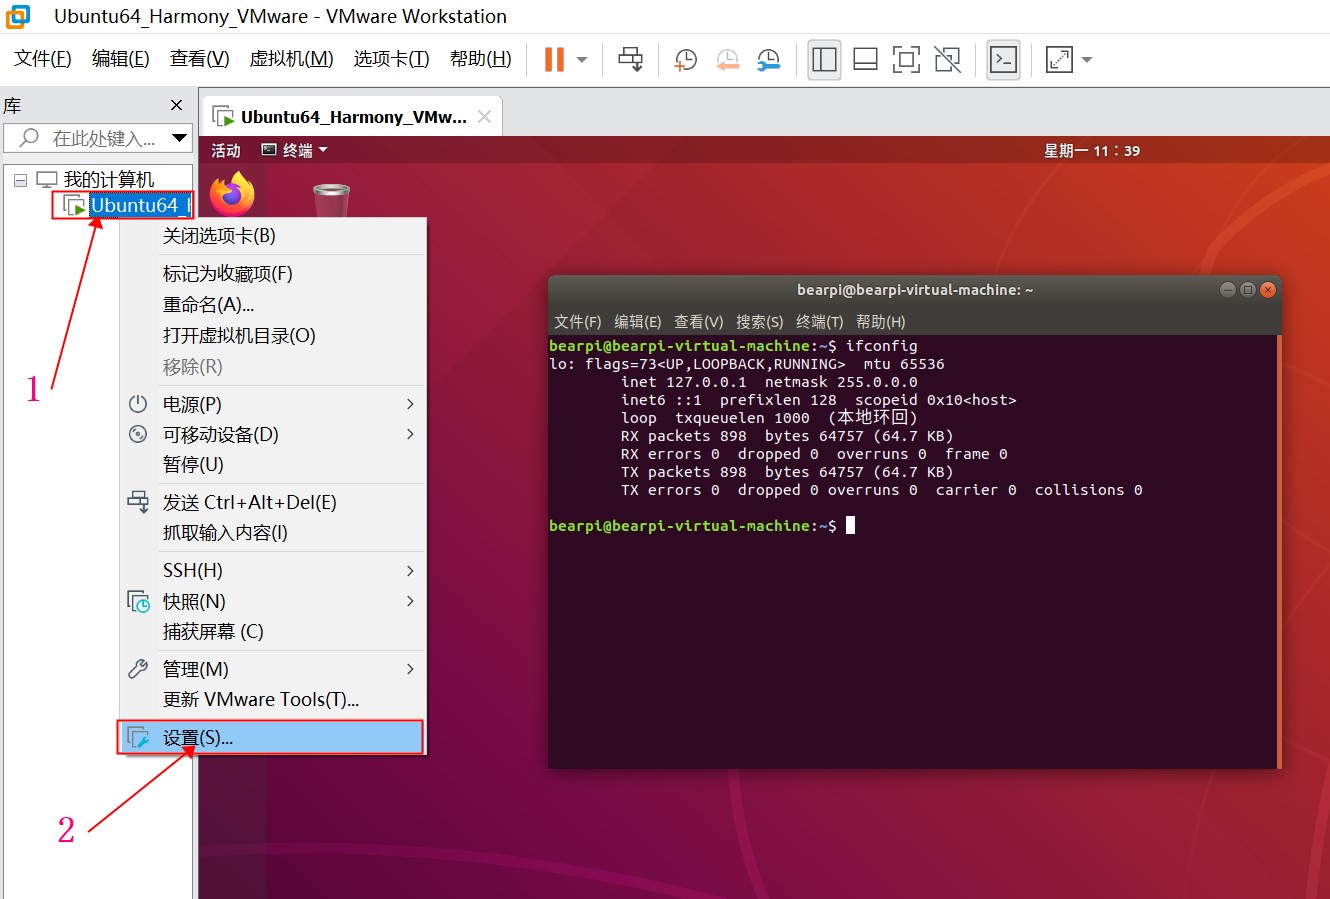Open 查看(V) menu in the terminal window

tap(699, 322)
